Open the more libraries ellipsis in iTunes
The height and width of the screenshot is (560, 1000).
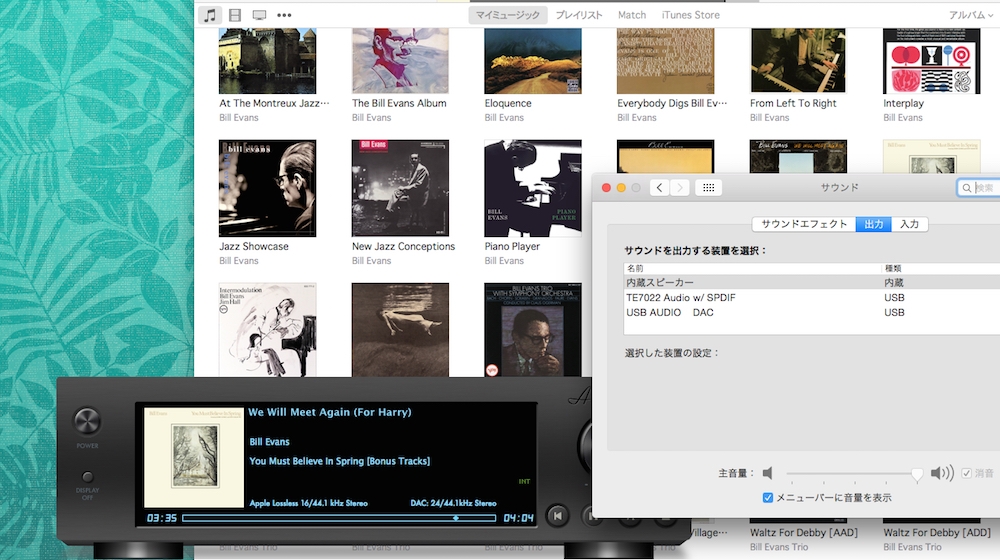[284, 15]
